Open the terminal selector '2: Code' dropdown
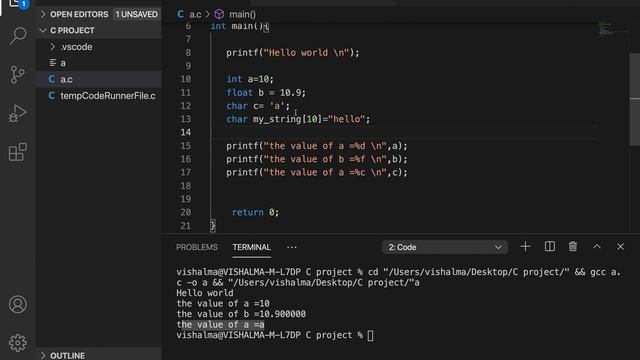 point(445,247)
